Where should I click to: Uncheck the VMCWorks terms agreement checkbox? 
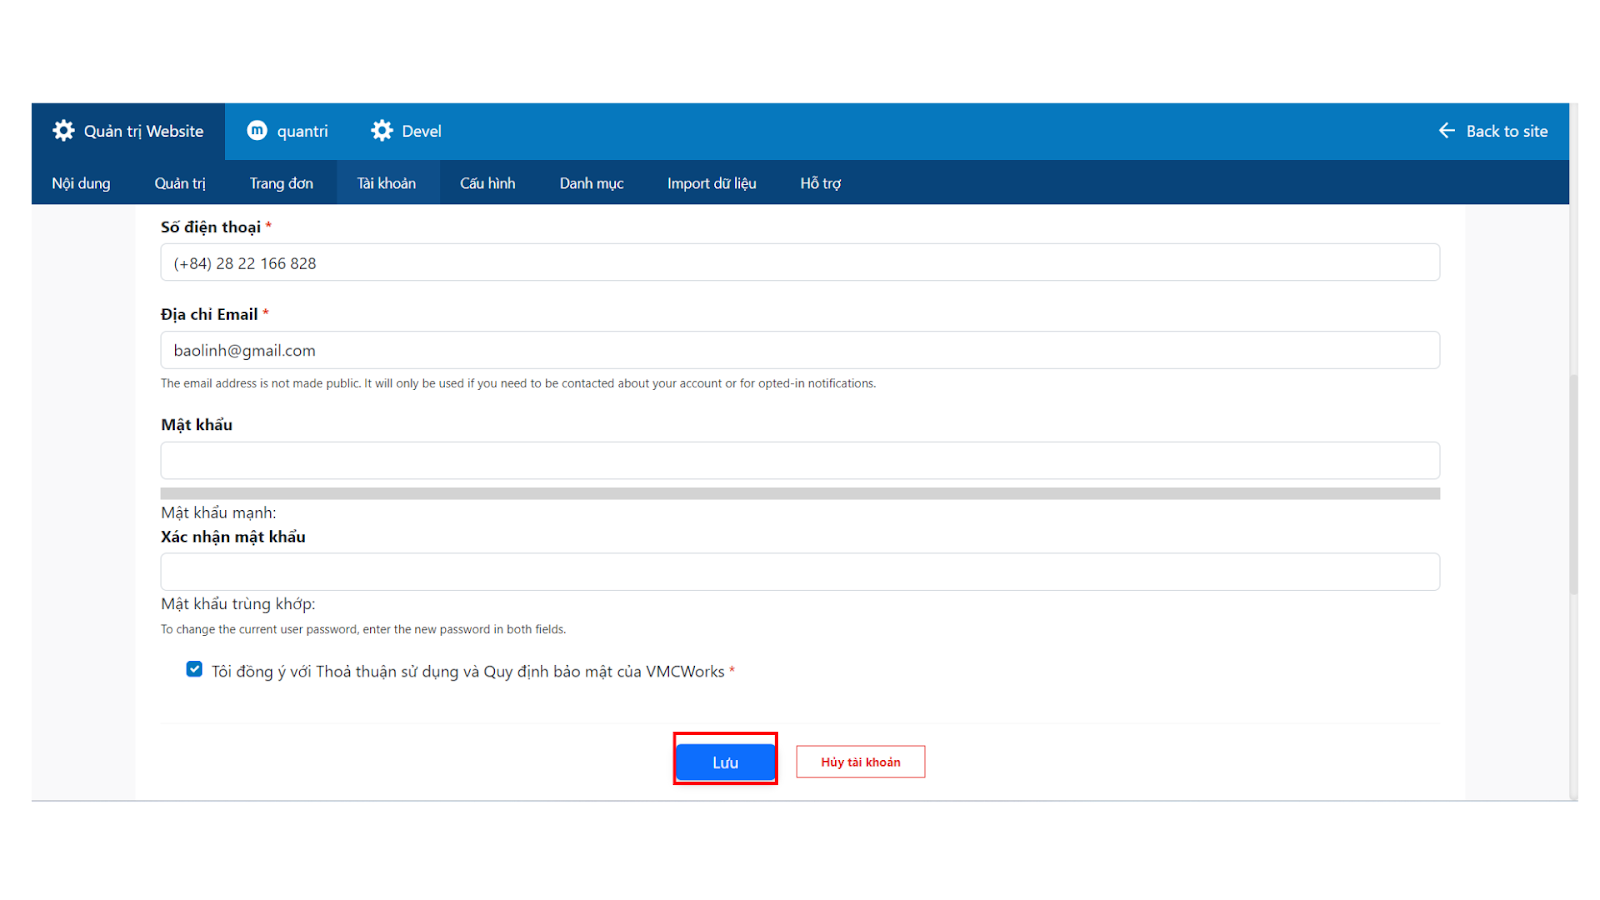tap(194, 670)
